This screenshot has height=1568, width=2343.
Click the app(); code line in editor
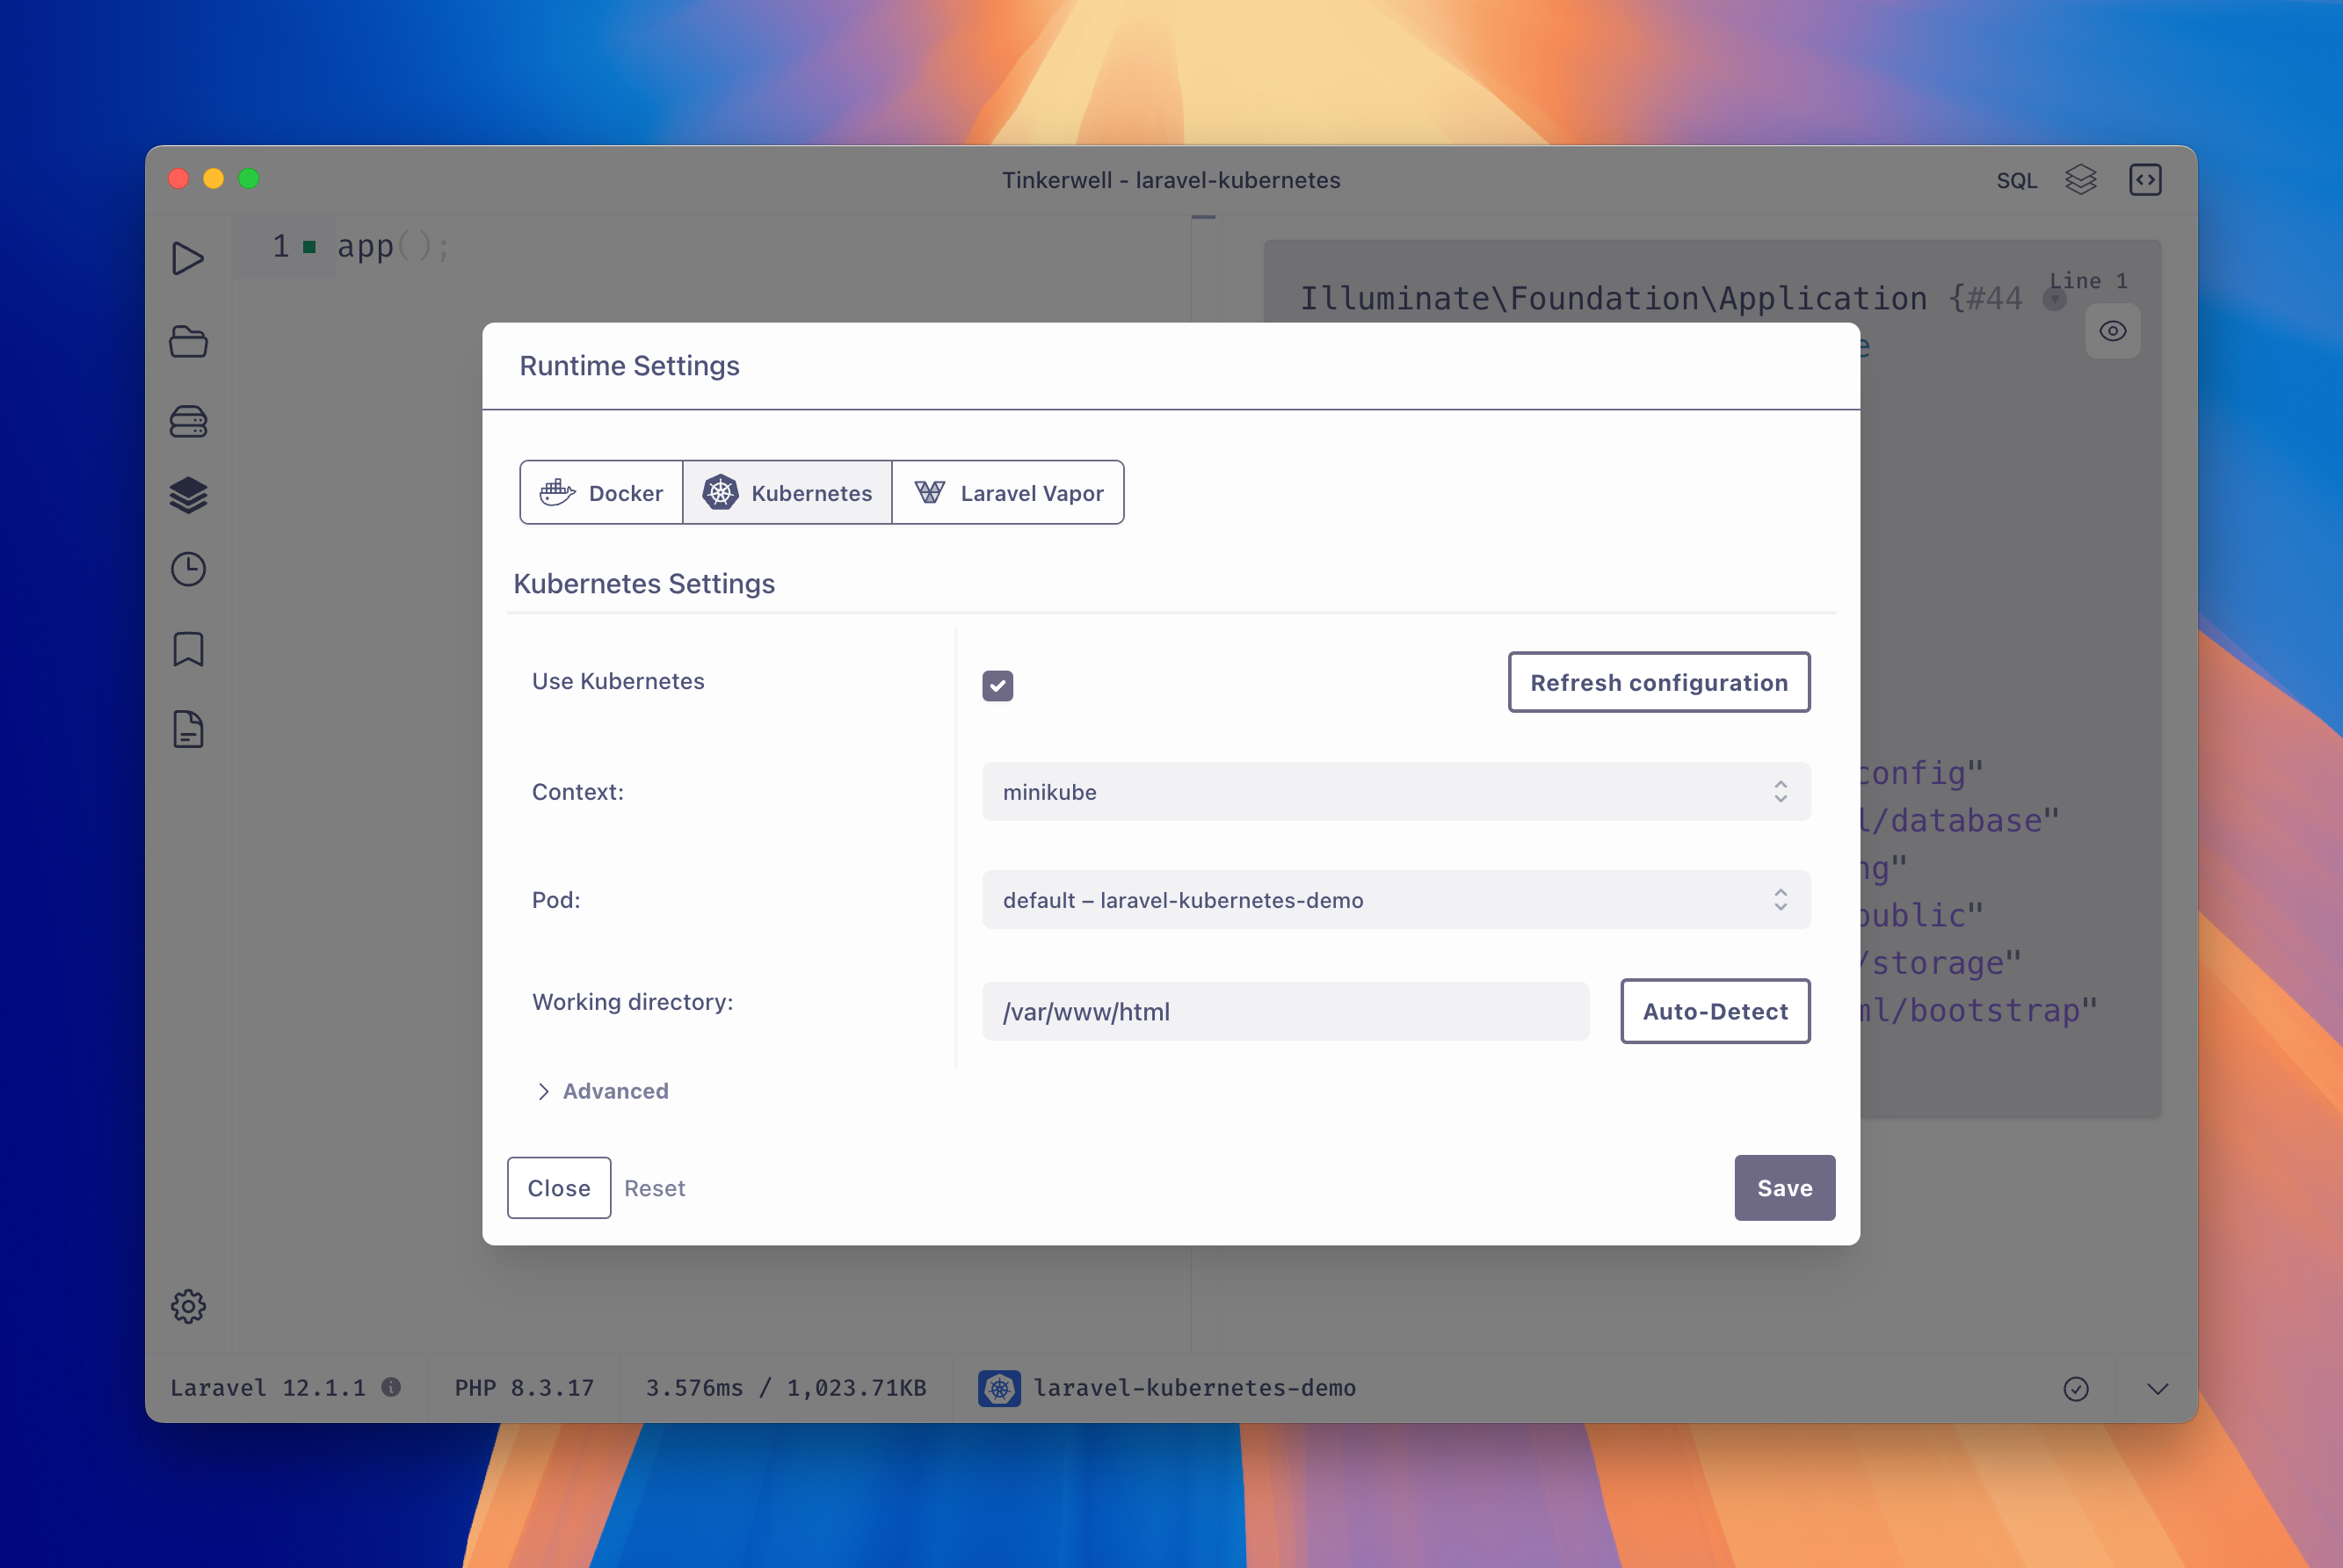click(x=393, y=246)
